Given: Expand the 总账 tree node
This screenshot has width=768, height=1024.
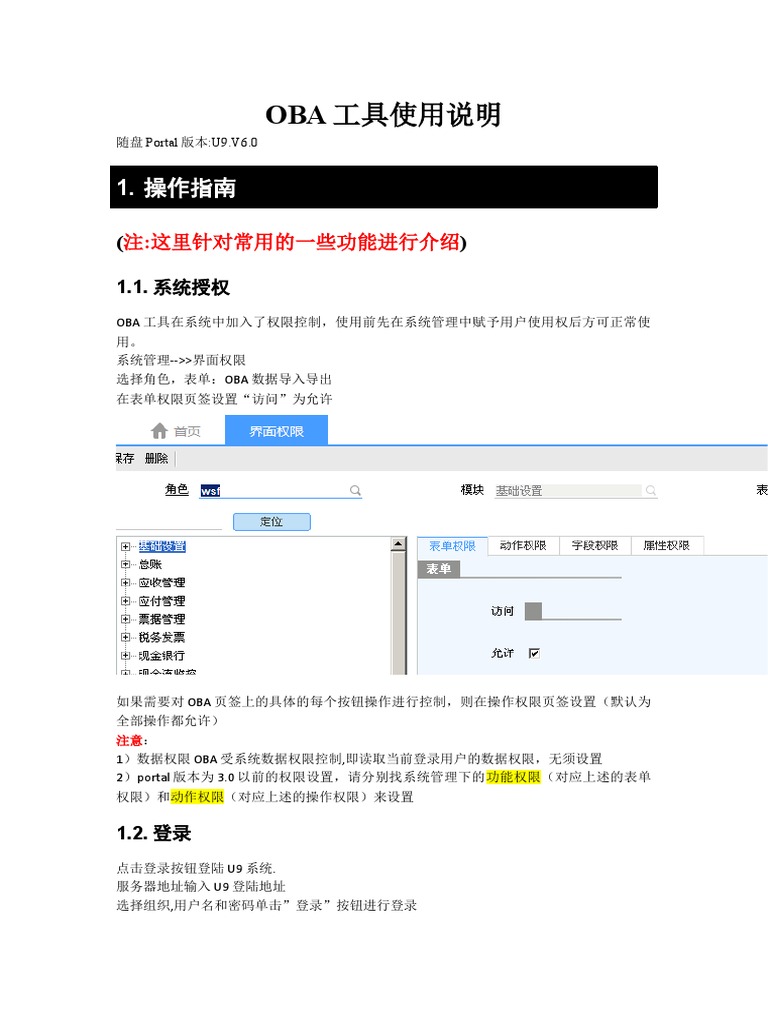Looking at the screenshot, I should pos(125,564).
